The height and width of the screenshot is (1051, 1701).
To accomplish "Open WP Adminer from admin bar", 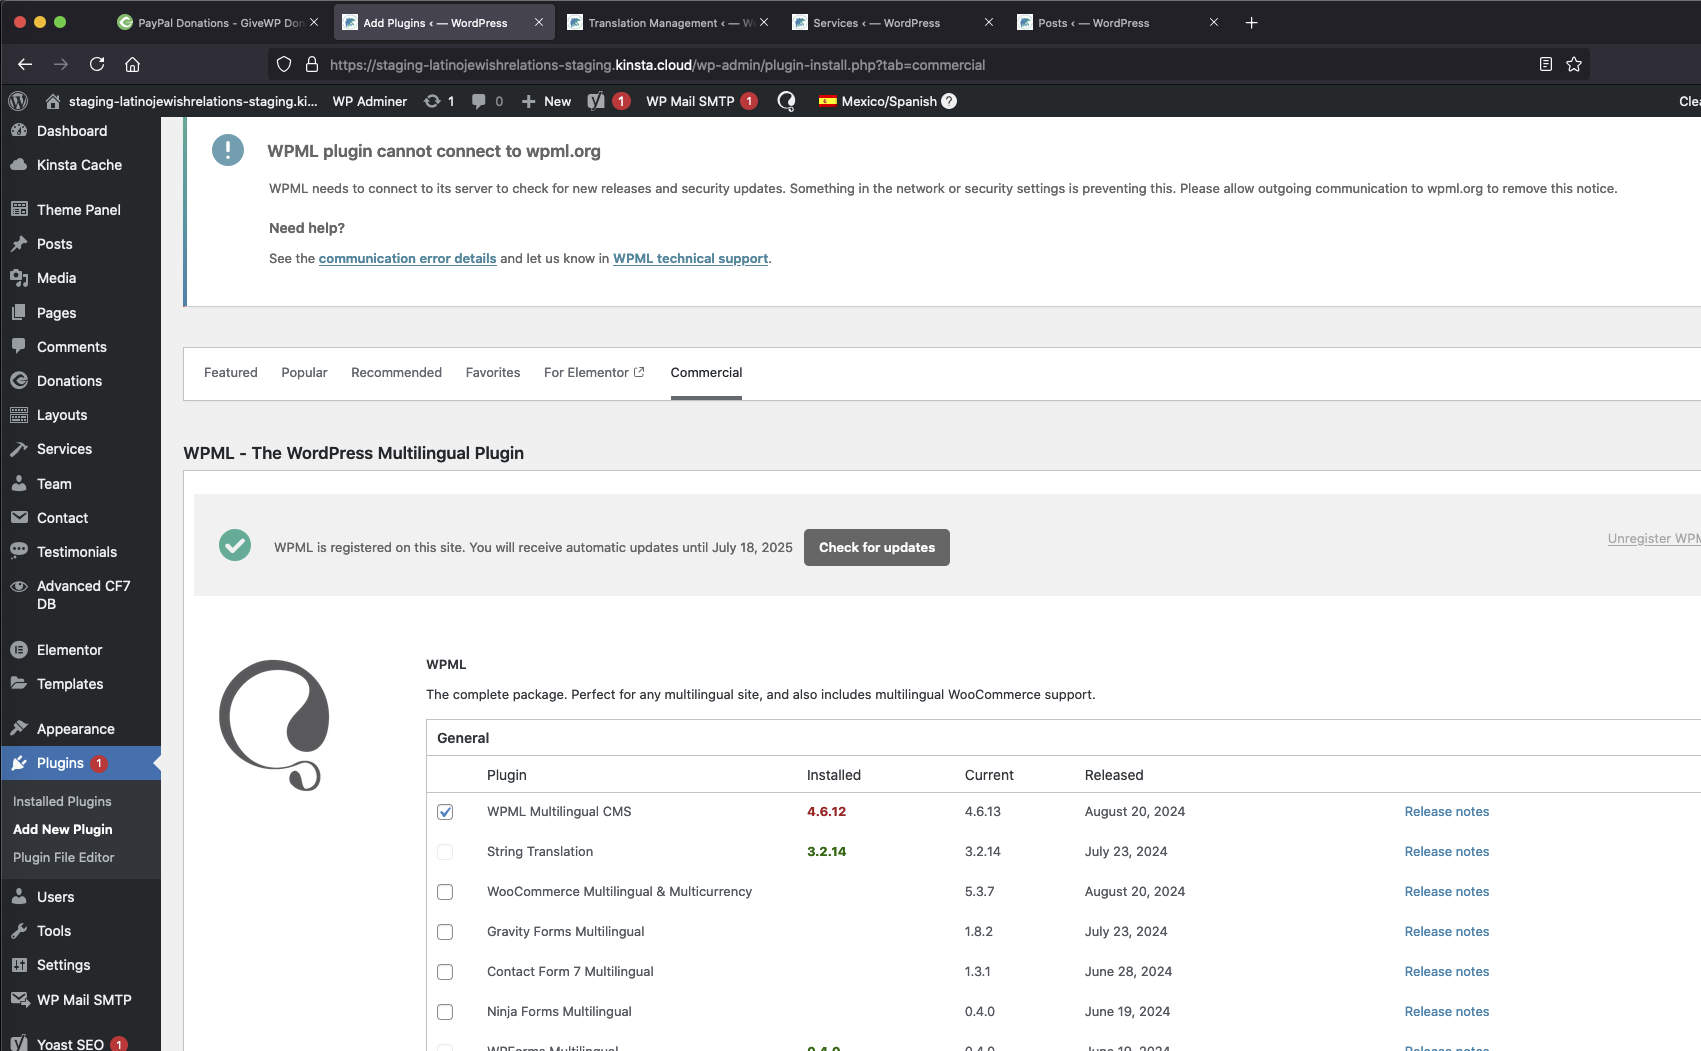I will click(x=369, y=101).
